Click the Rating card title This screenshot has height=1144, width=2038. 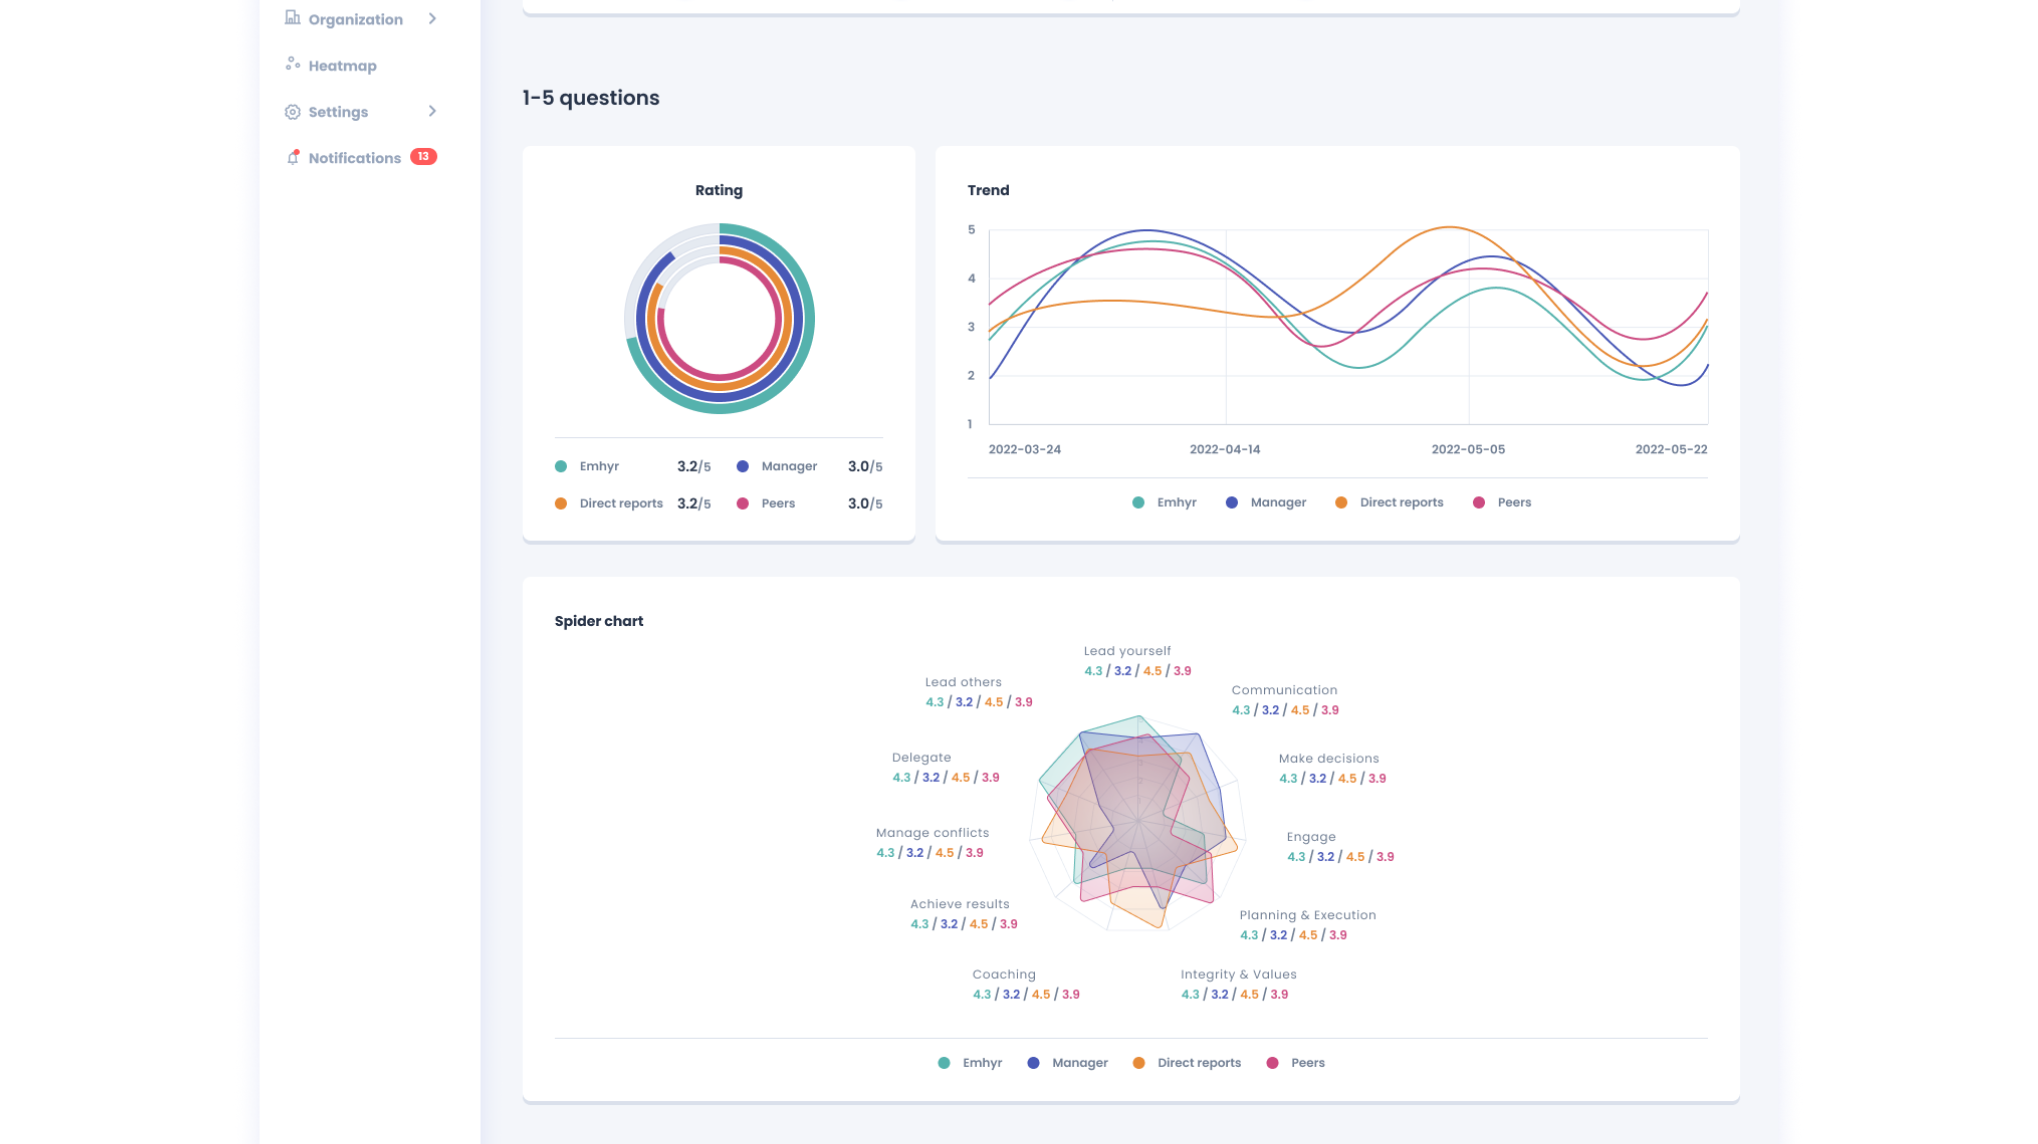click(x=719, y=190)
